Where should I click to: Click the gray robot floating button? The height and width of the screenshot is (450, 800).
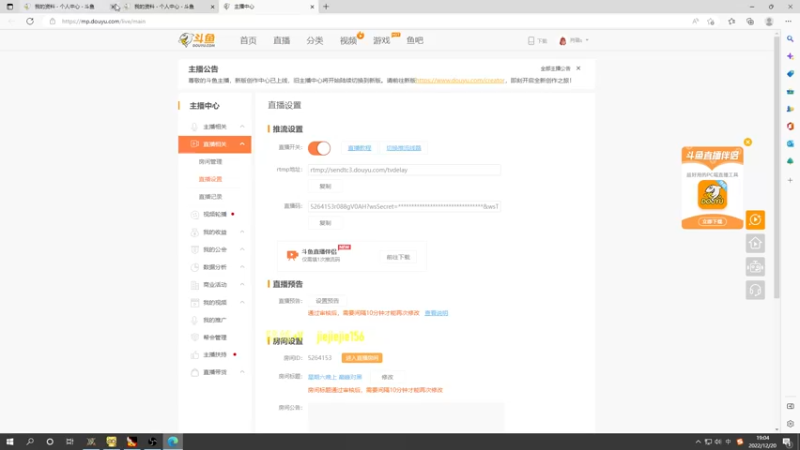tap(755, 267)
